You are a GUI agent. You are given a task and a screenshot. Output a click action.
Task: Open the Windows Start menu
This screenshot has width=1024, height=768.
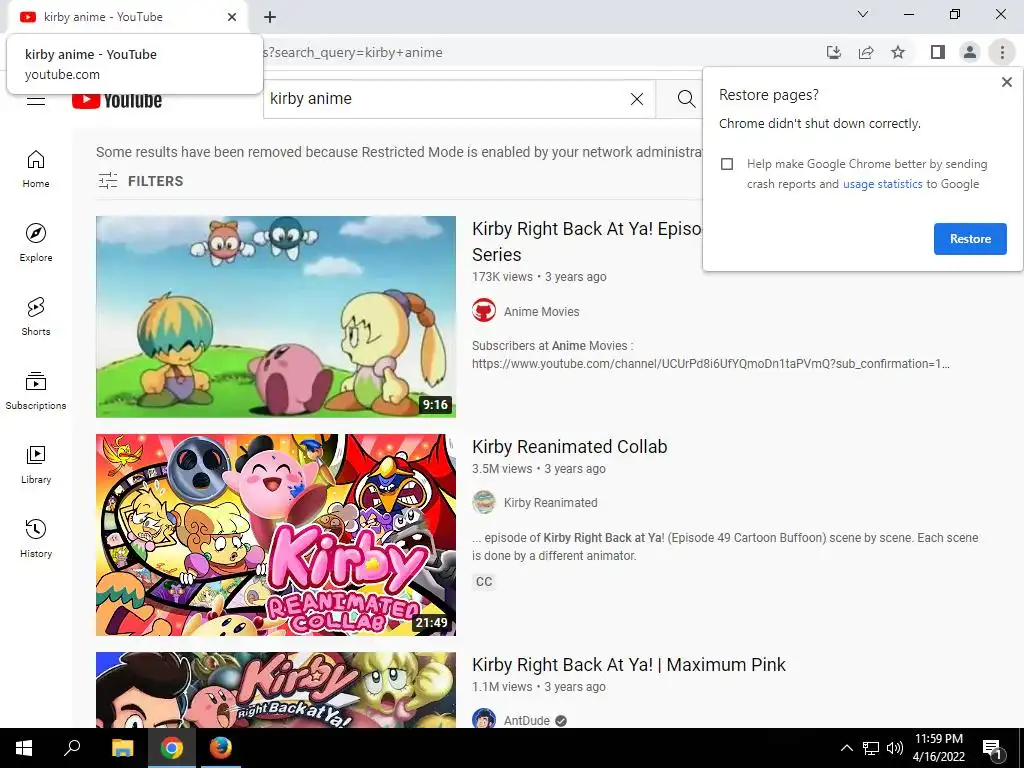coord(24,748)
